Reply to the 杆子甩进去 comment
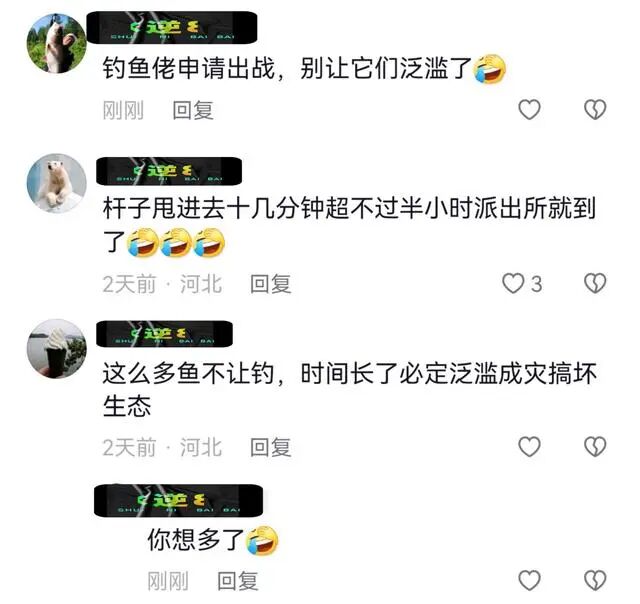This screenshot has width=640, height=604. 271,284
